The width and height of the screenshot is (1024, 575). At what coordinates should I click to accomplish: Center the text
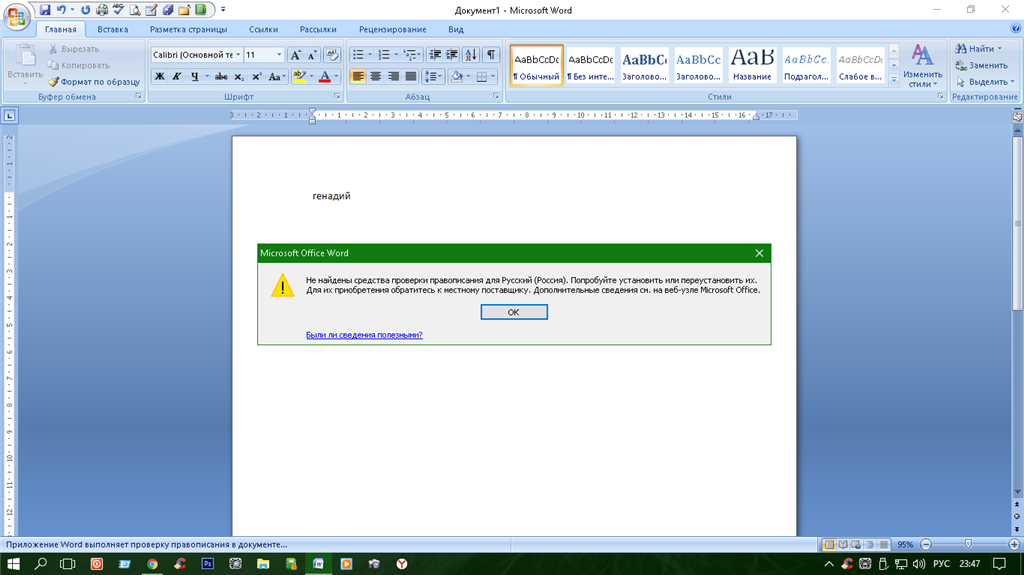[376, 76]
